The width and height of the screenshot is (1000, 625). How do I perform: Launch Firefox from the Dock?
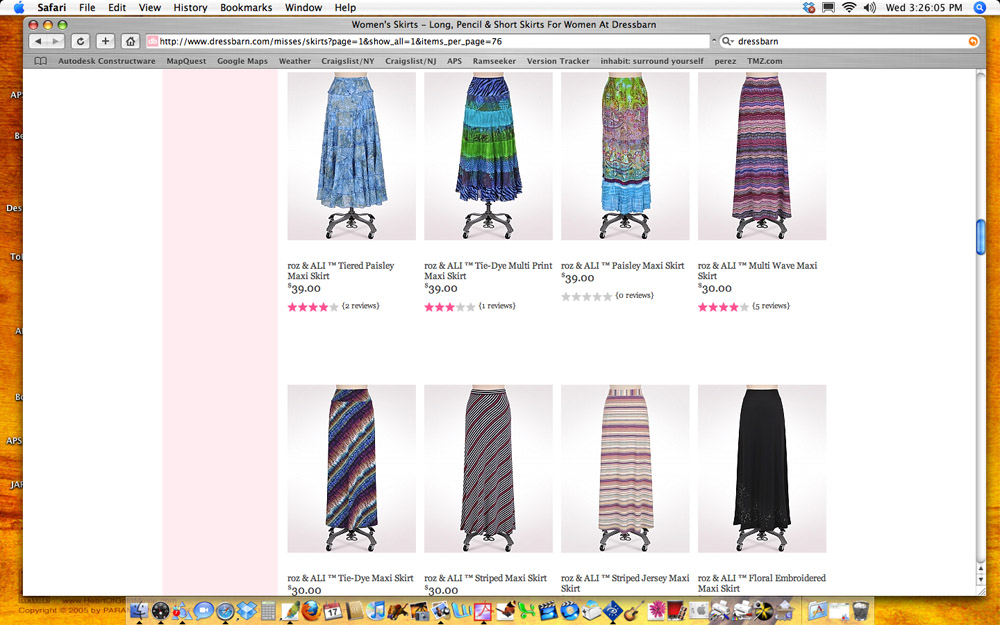tap(311, 610)
